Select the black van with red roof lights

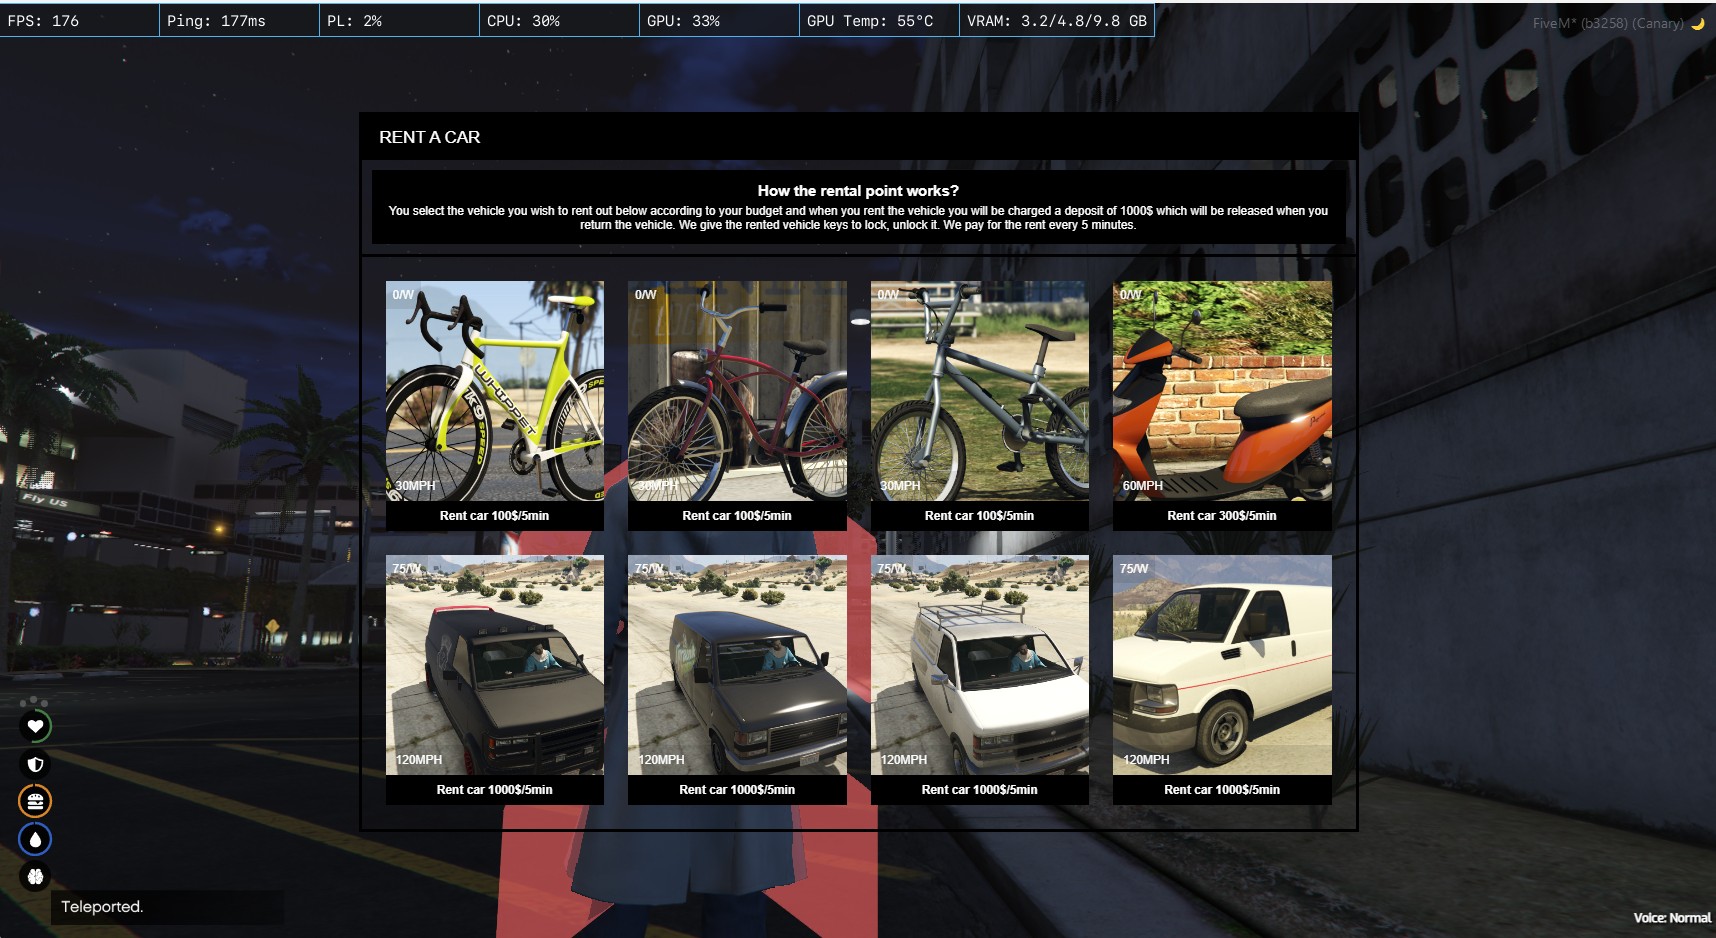coord(495,665)
